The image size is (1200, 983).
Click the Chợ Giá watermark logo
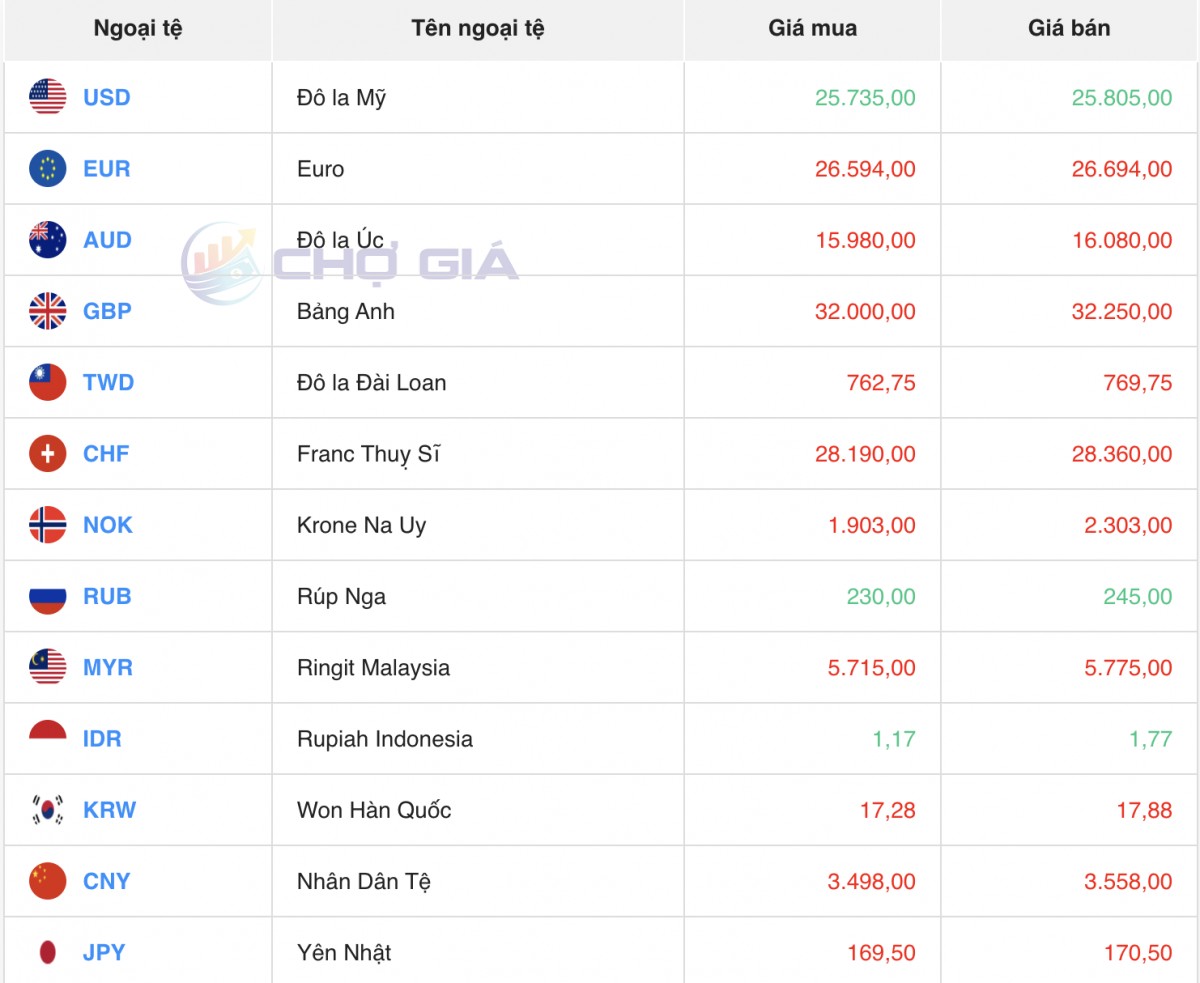tap(350, 263)
